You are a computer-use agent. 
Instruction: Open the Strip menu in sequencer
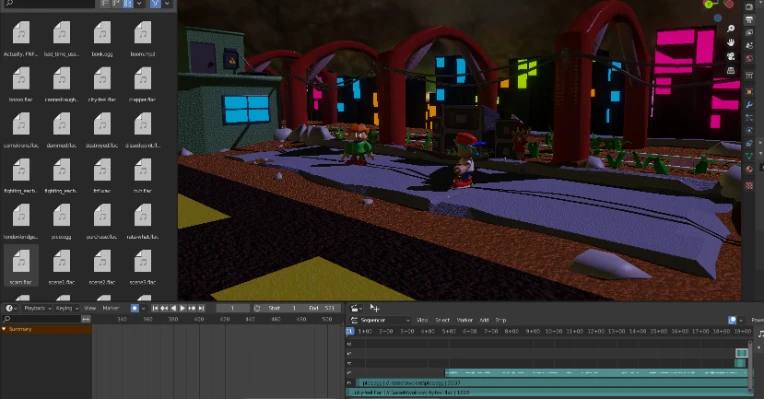500,320
